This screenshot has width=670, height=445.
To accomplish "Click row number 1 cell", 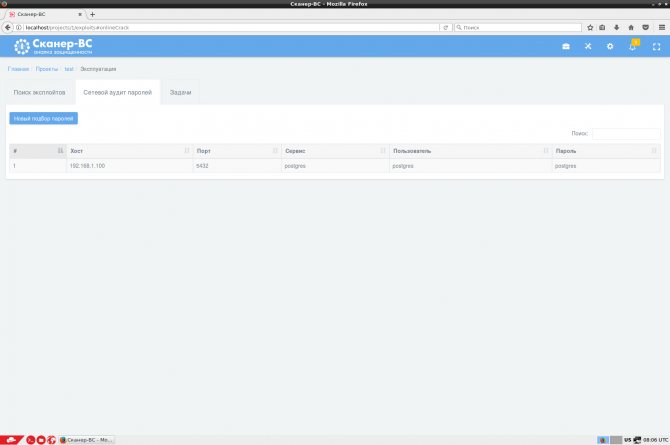I will point(38,166).
